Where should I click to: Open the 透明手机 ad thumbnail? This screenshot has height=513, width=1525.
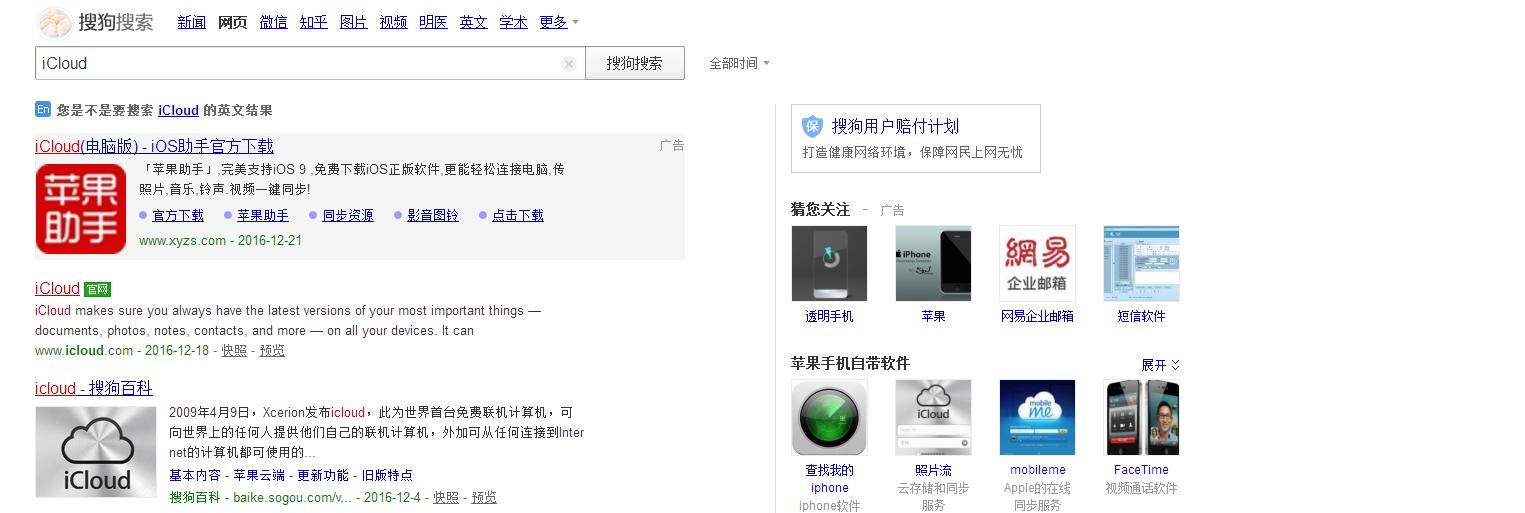829,263
